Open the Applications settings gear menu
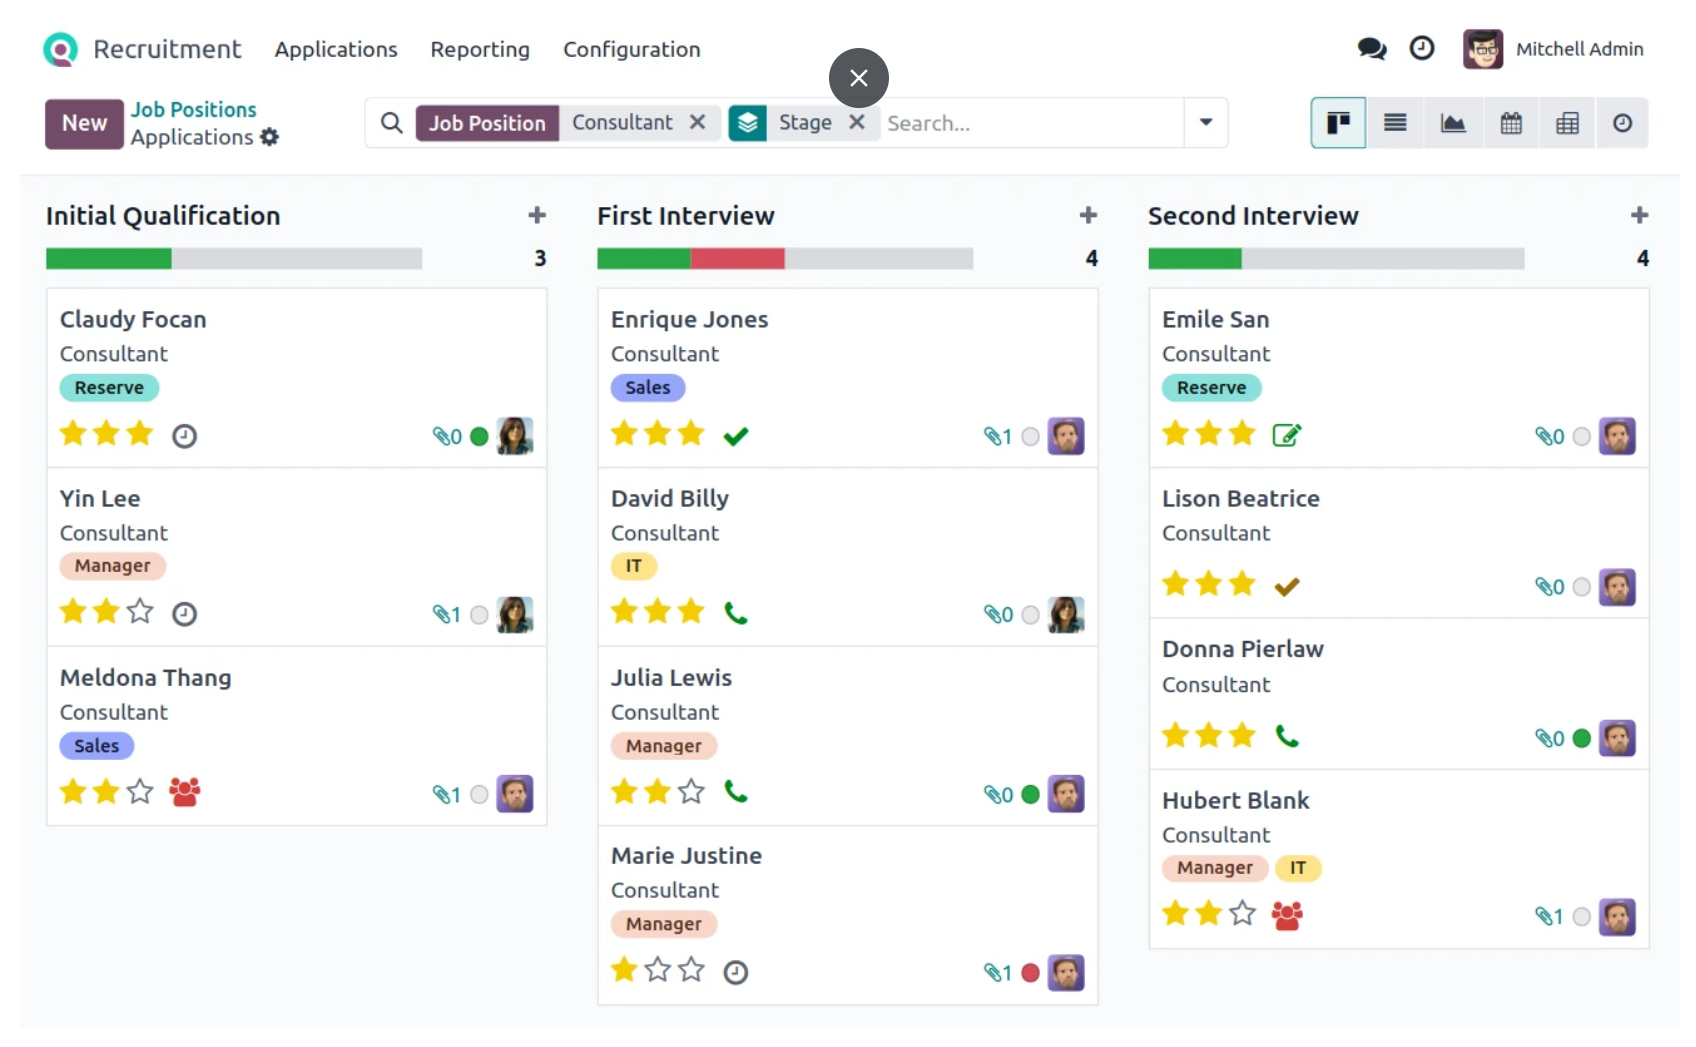Image resolution: width=1696 pixels, height=1047 pixels. [270, 137]
